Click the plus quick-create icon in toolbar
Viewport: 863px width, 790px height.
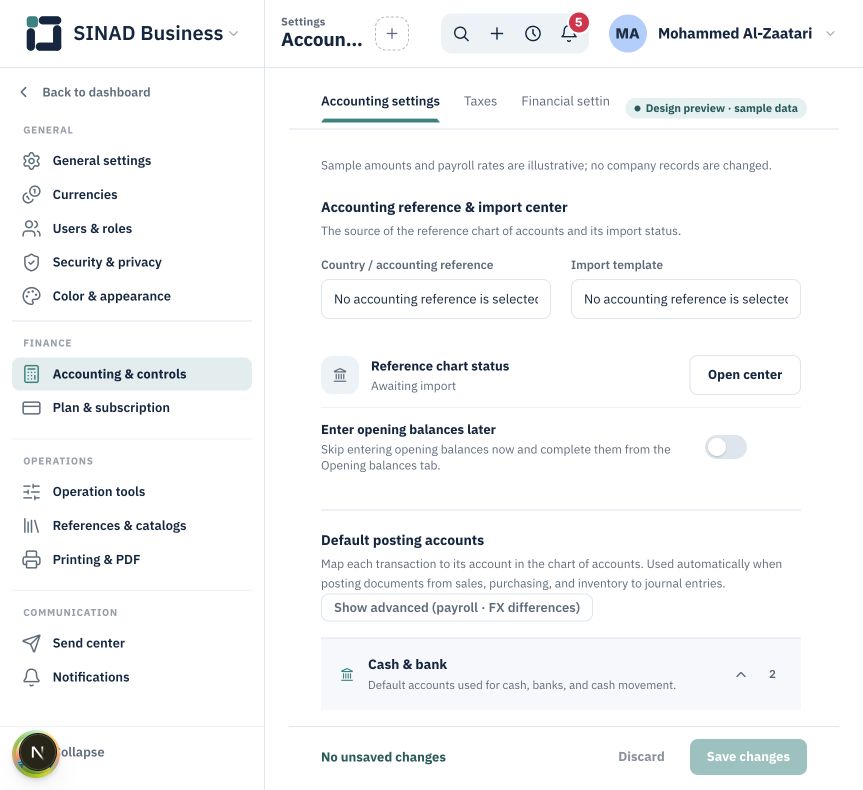point(497,34)
